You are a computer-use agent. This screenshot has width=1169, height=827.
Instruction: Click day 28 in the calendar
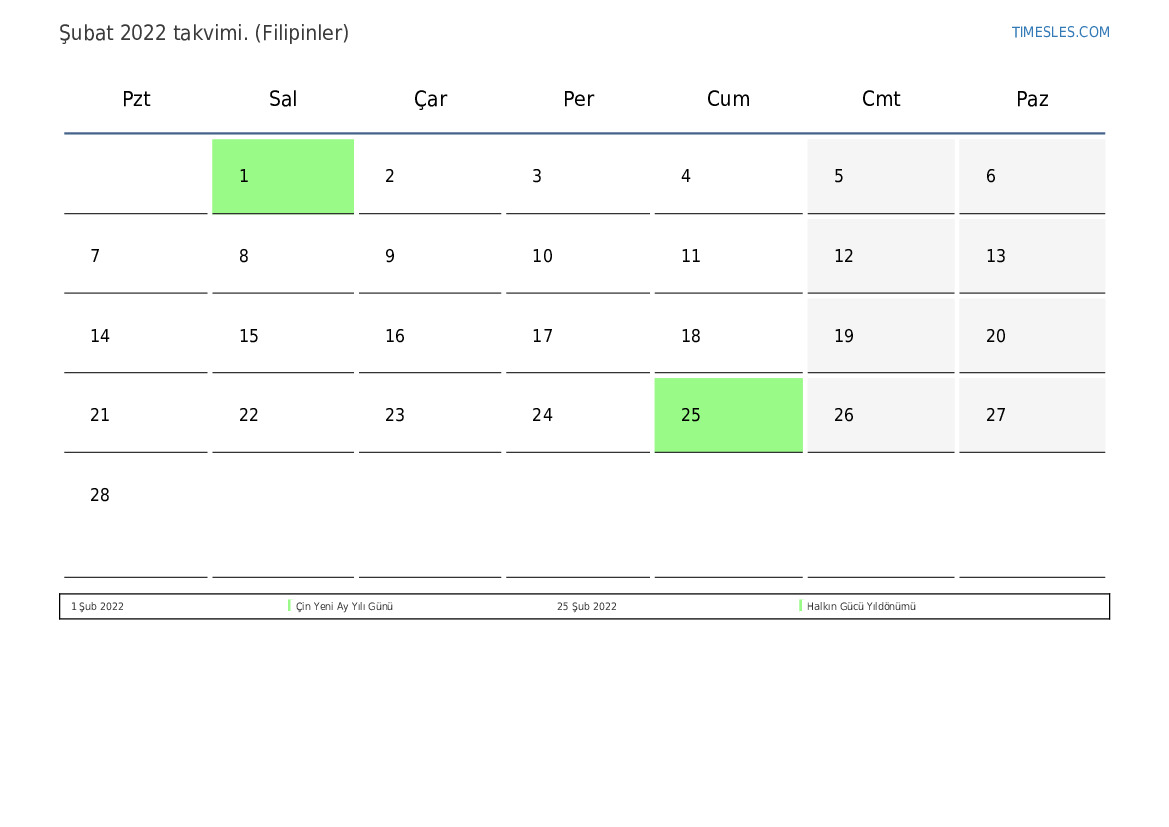pos(136,495)
